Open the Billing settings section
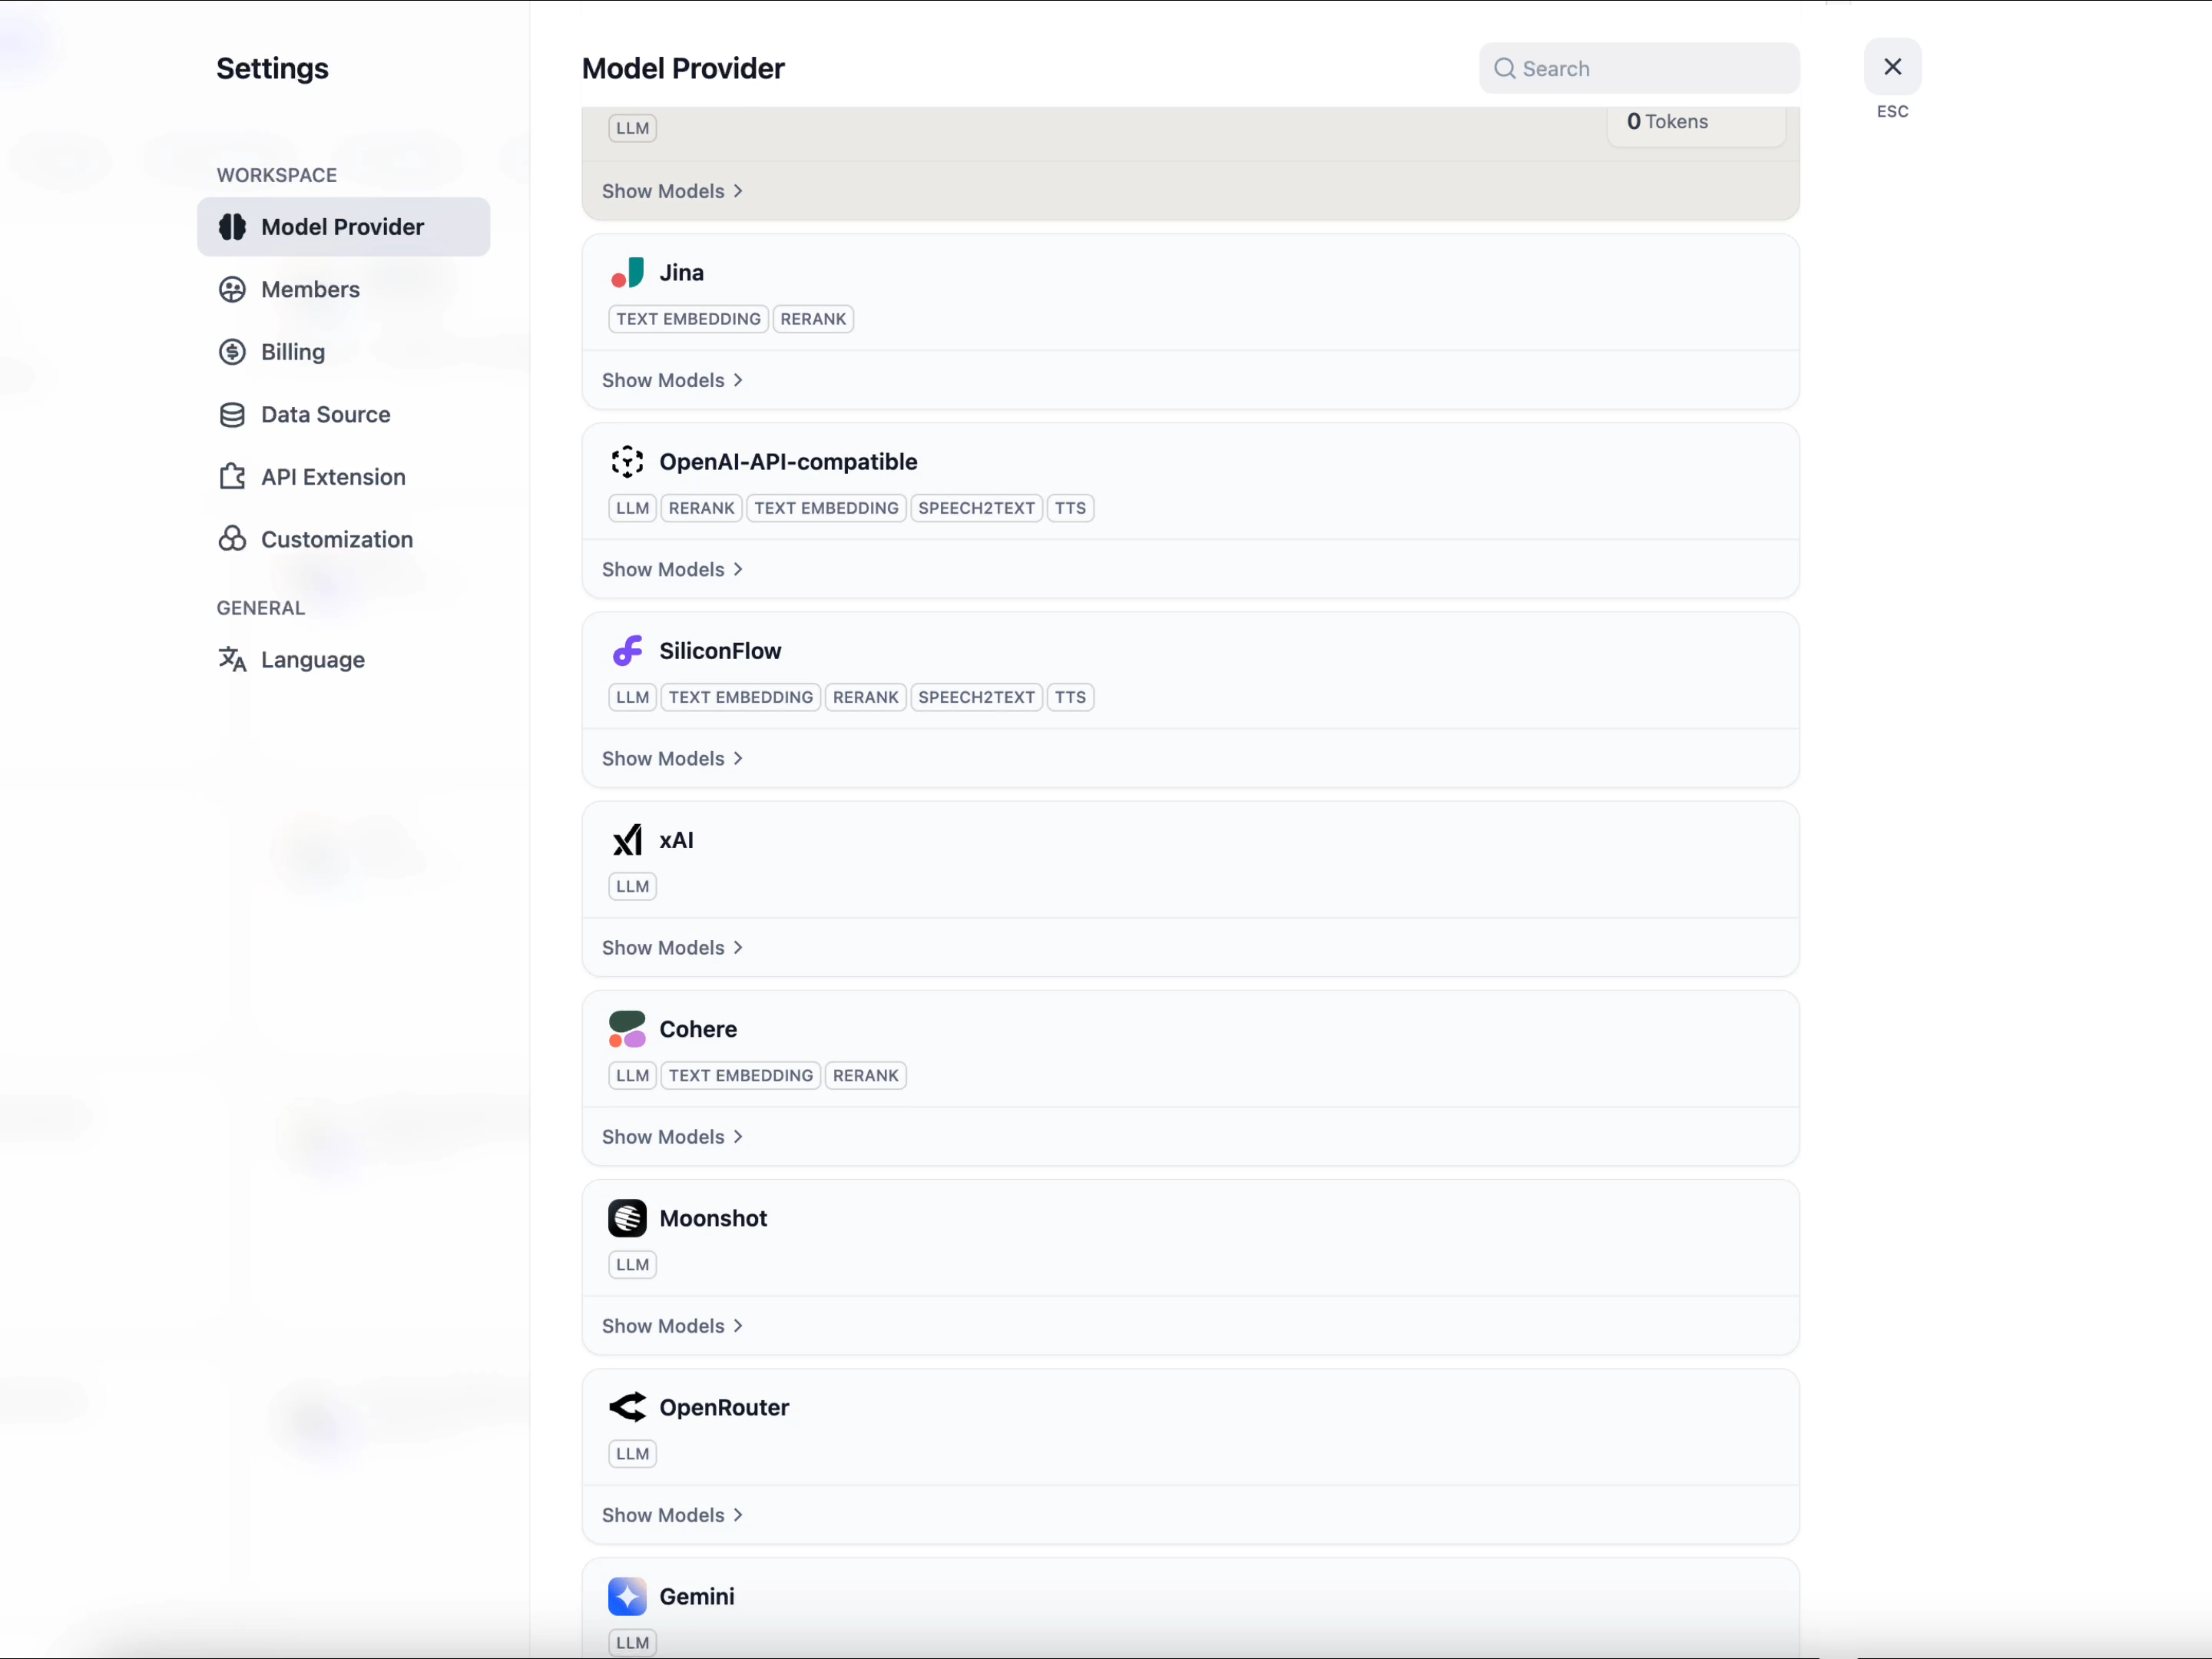 (x=292, y=352)
